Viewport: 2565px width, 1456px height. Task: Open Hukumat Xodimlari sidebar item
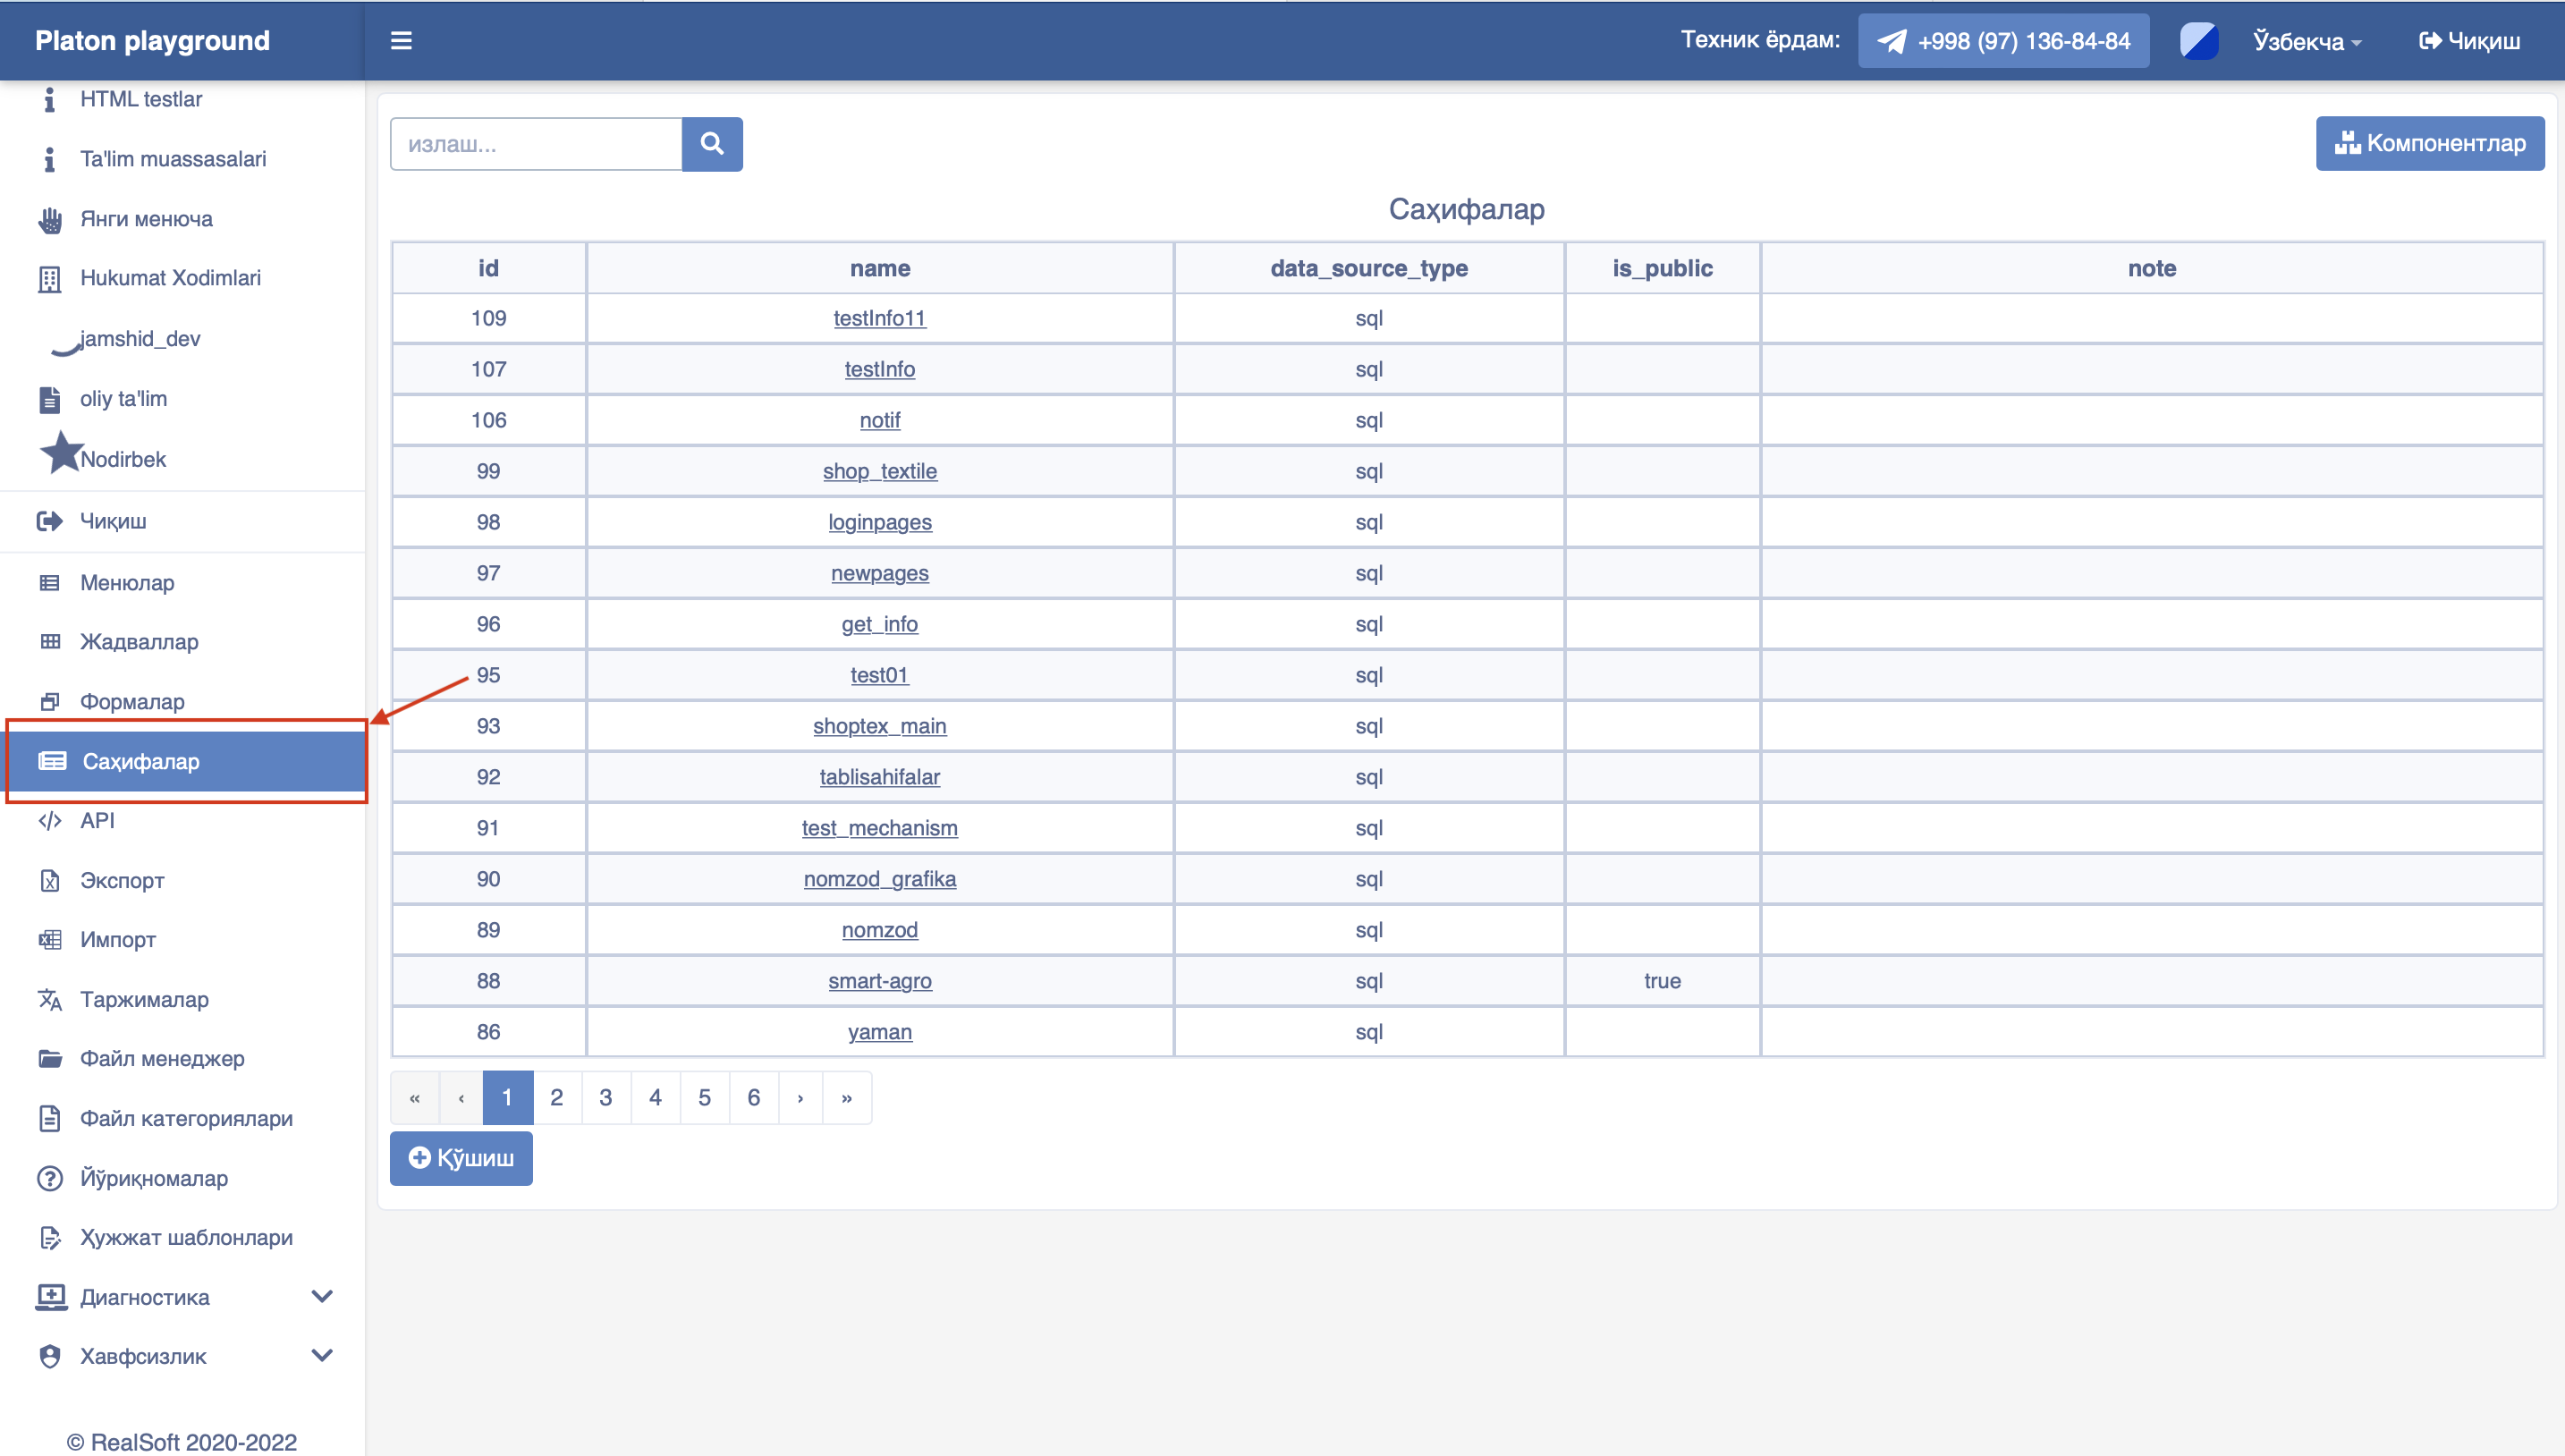coord(170,278)
